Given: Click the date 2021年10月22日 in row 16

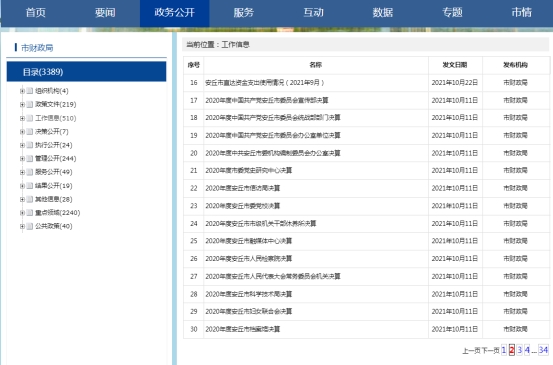Looking at the screenshot, I should (455, 83).
